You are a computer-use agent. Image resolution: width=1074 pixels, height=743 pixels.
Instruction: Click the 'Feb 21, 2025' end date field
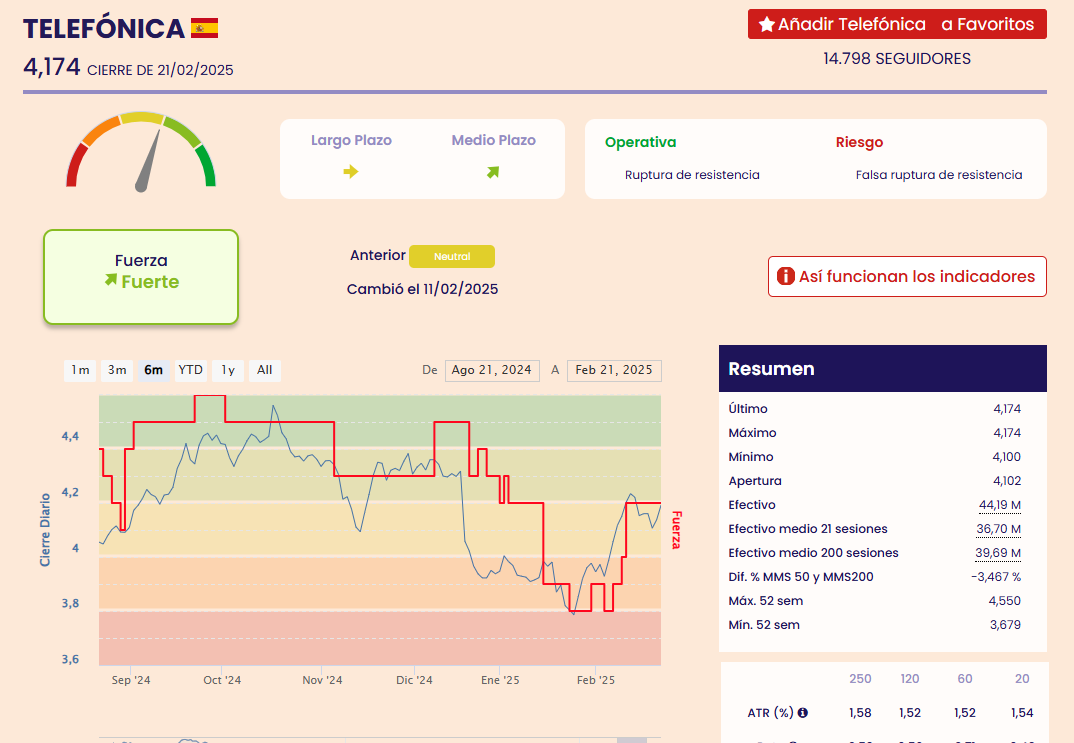point(614,370)
